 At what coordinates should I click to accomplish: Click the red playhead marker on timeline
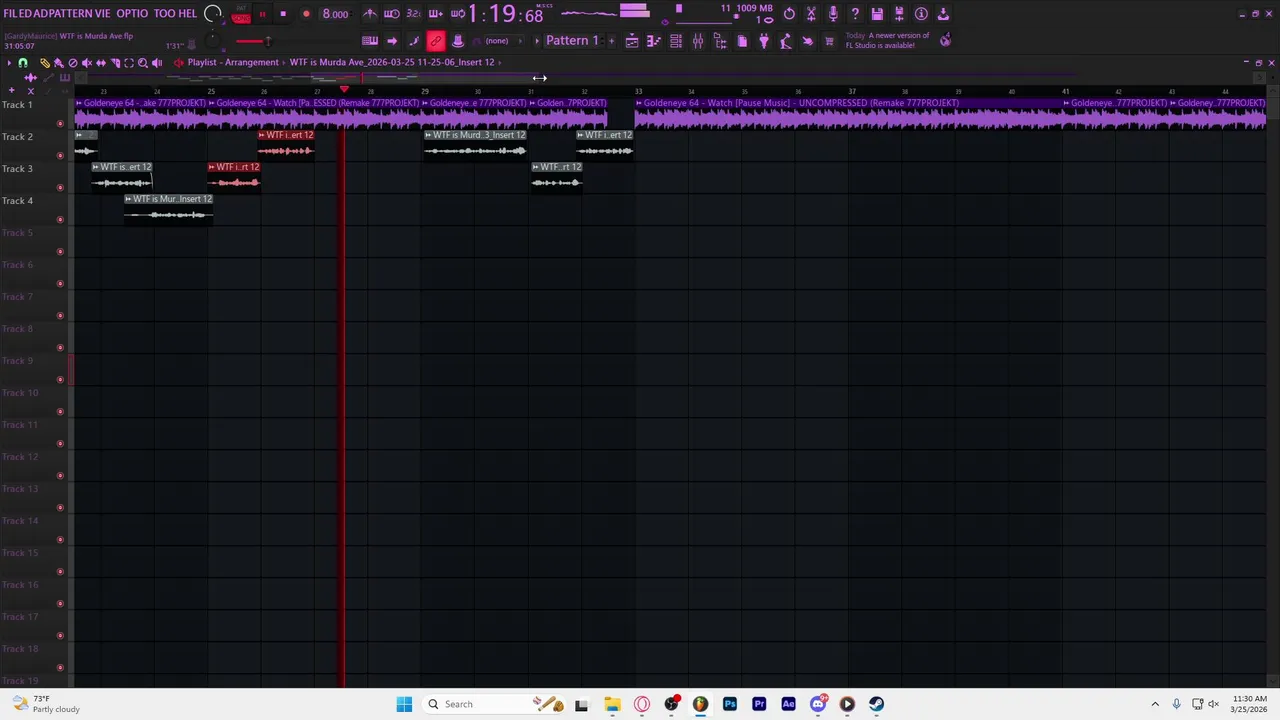[x=344, y=90]
